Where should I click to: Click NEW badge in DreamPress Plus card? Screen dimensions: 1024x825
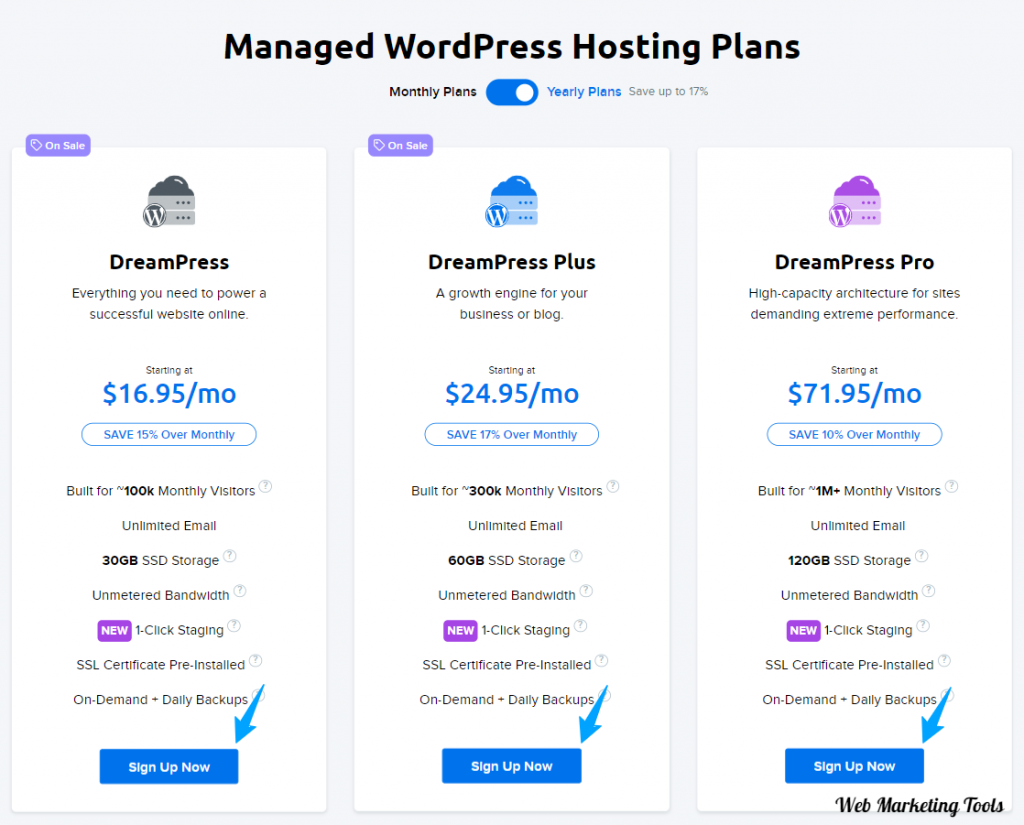point(460,630)
